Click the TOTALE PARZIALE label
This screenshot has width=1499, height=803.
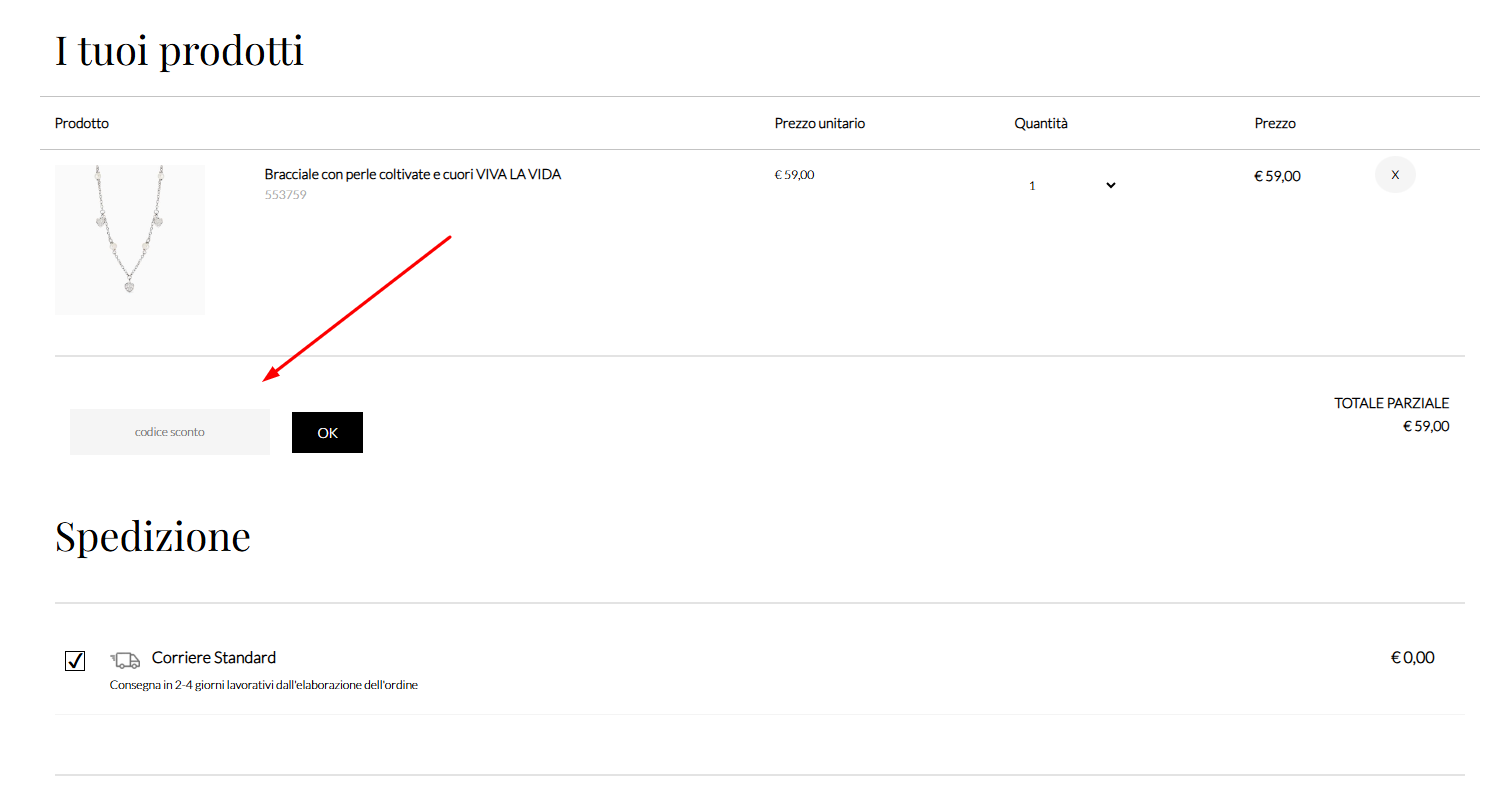[x=1391, y=403]
